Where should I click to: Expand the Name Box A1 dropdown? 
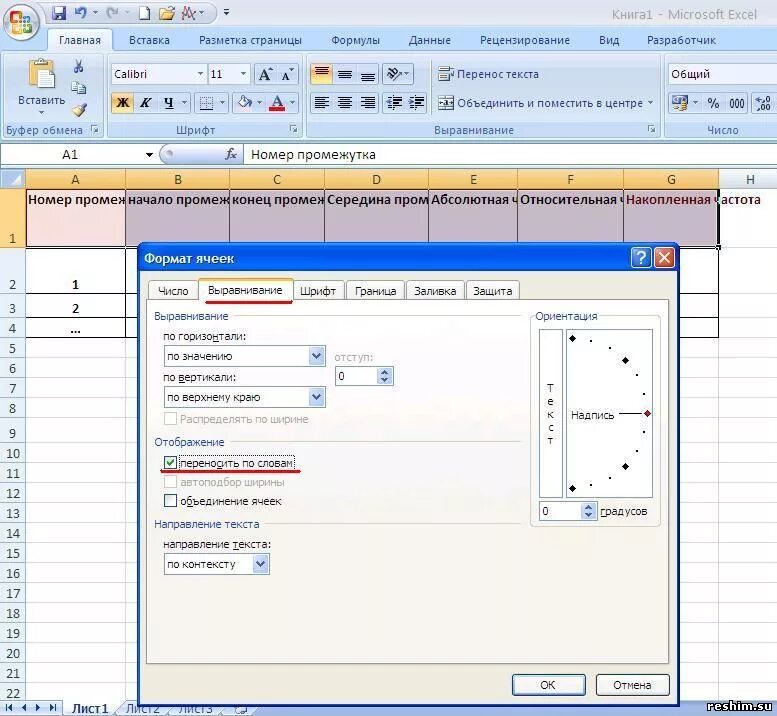coord(149,155)
